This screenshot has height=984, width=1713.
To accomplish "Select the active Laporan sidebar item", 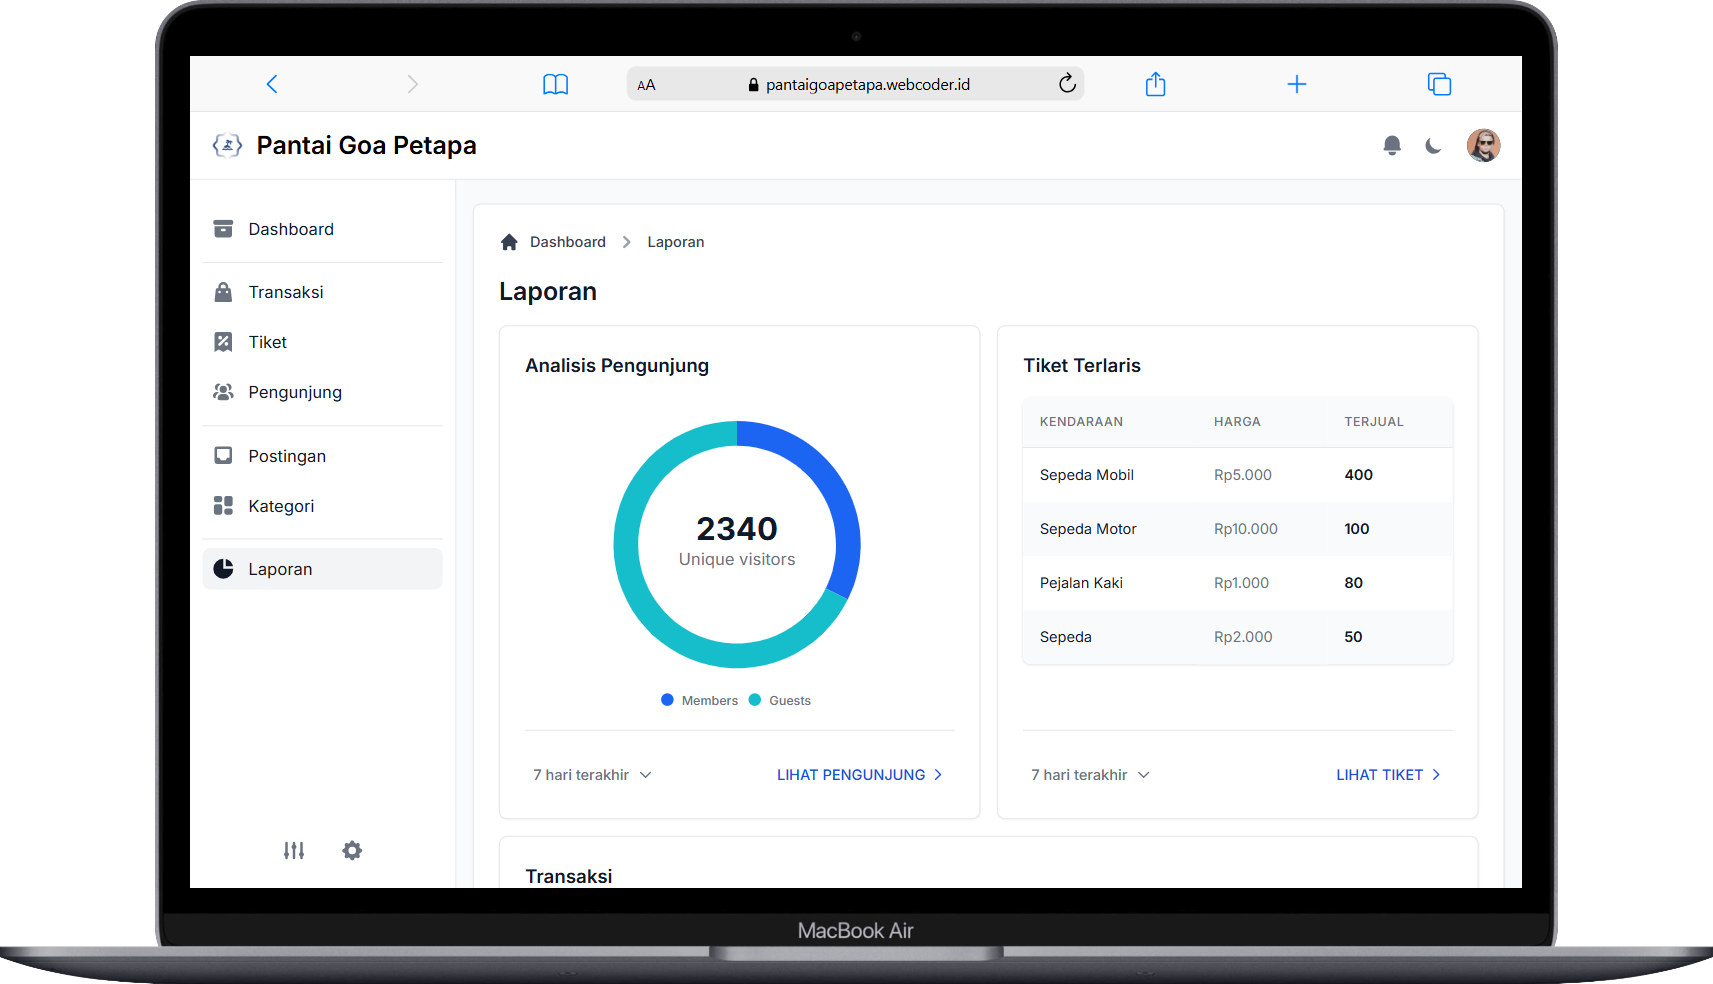I will [x=322, y=569].
